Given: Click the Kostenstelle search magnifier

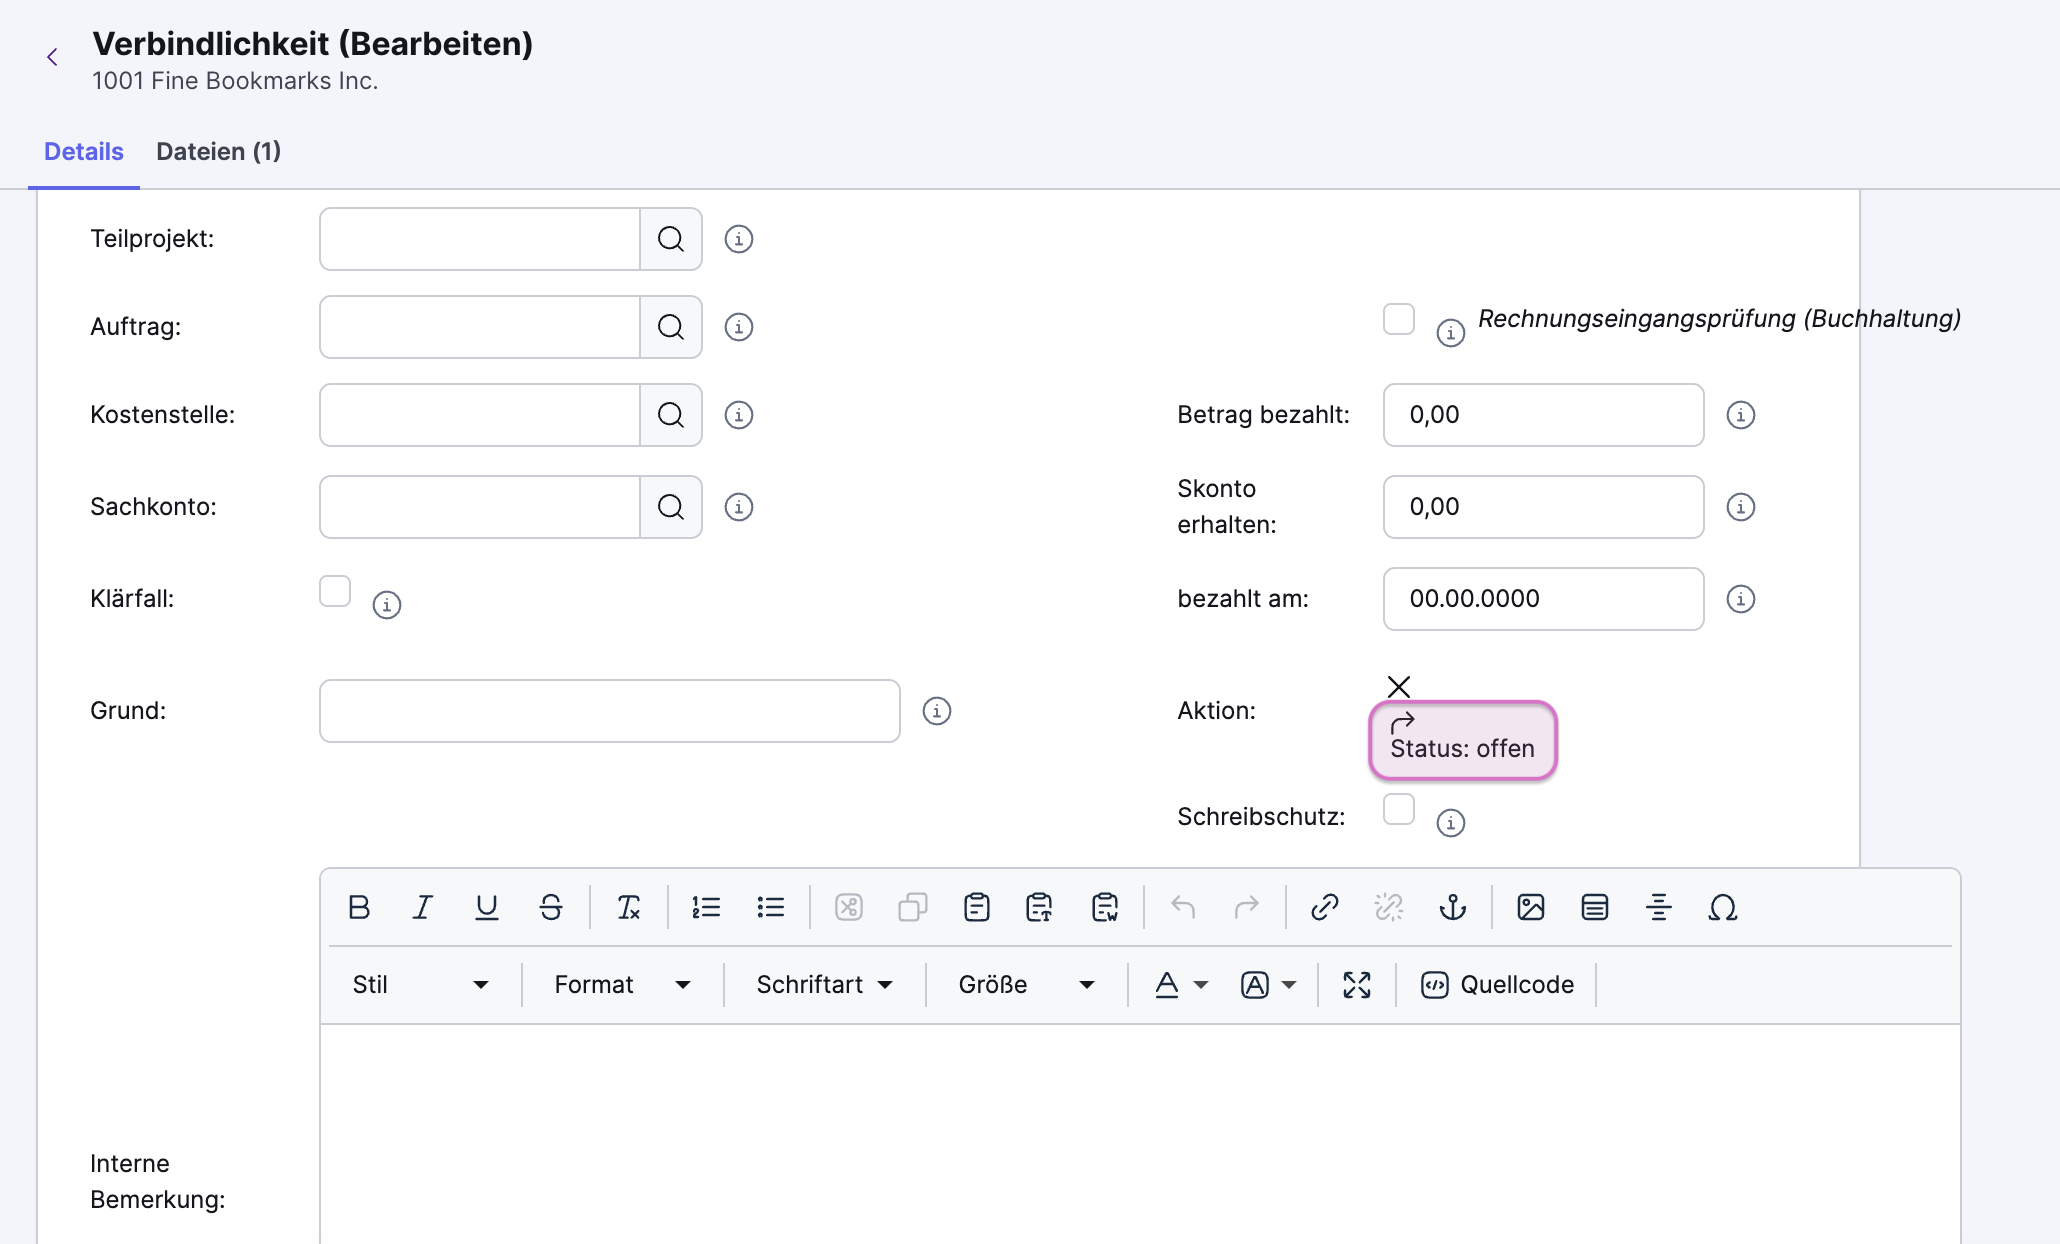Looking at the screenshot, I should [x=671, y=415].
